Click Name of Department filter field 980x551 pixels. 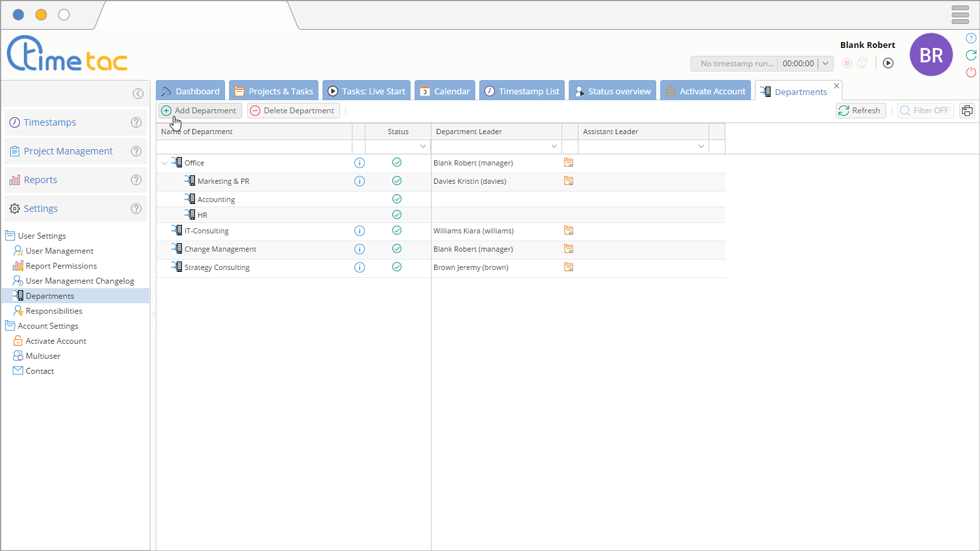pyautogui.click(x=254, y=147)
